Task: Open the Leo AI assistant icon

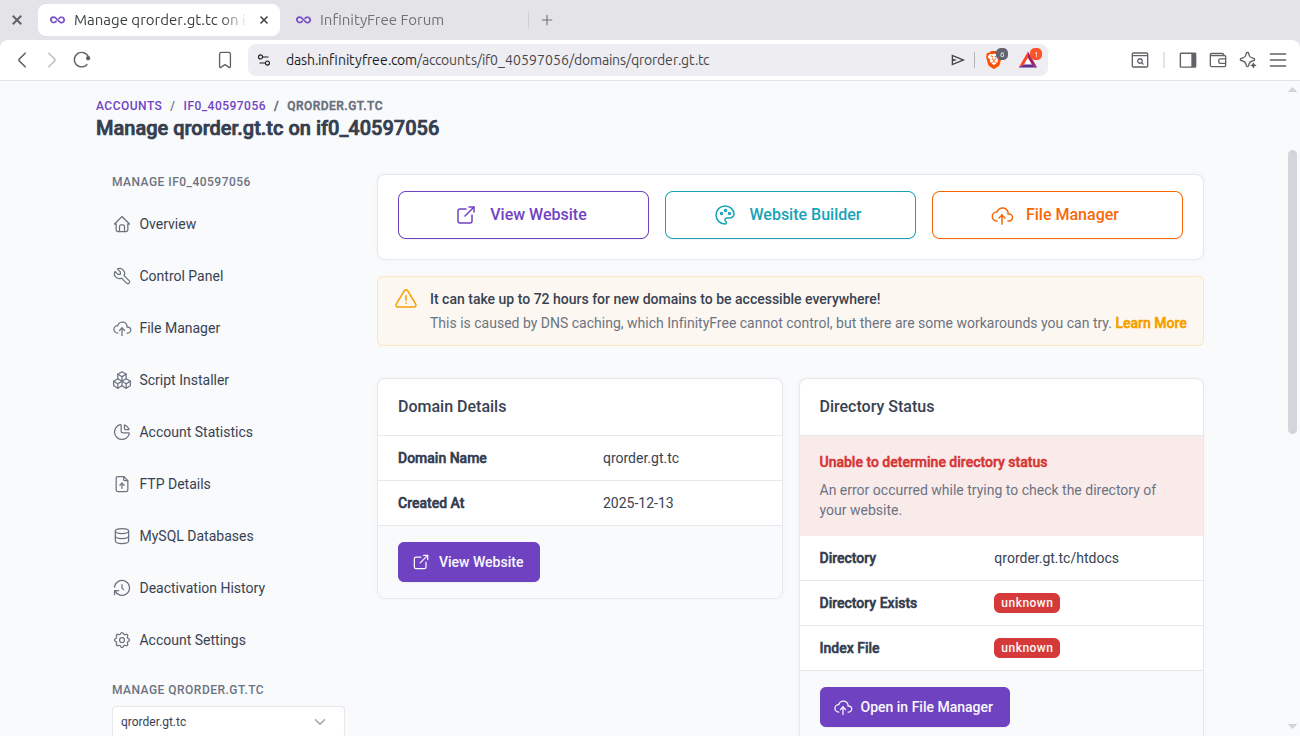Action: [x=1247, y=60]
